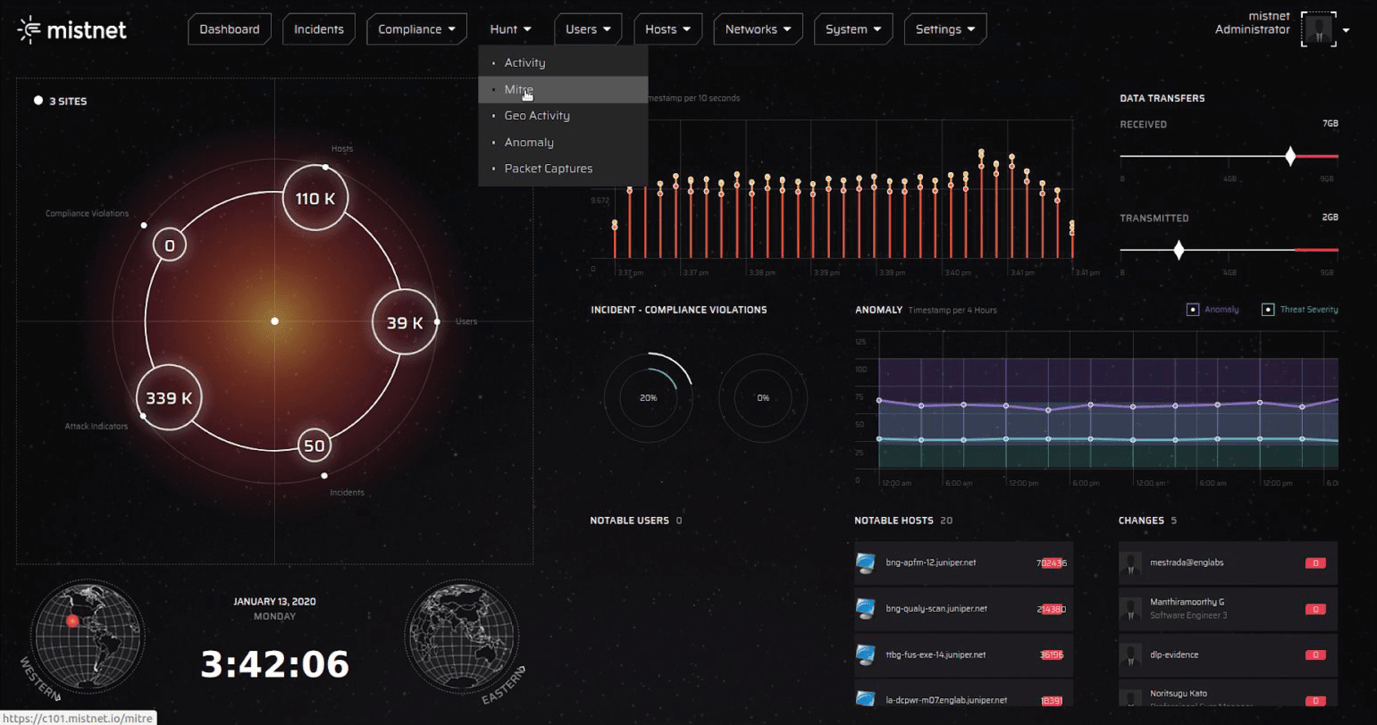Click the Received data transfer slider handle

(1290, 156)
